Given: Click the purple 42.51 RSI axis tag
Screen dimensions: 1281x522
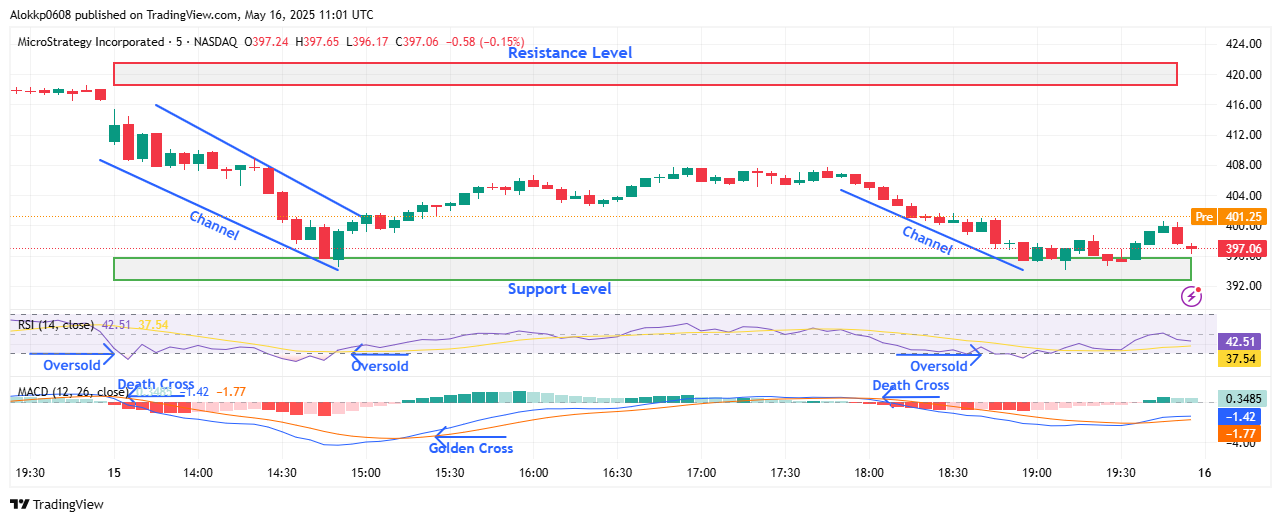Looking at the screenshot, I should (x=1239, y=341).
